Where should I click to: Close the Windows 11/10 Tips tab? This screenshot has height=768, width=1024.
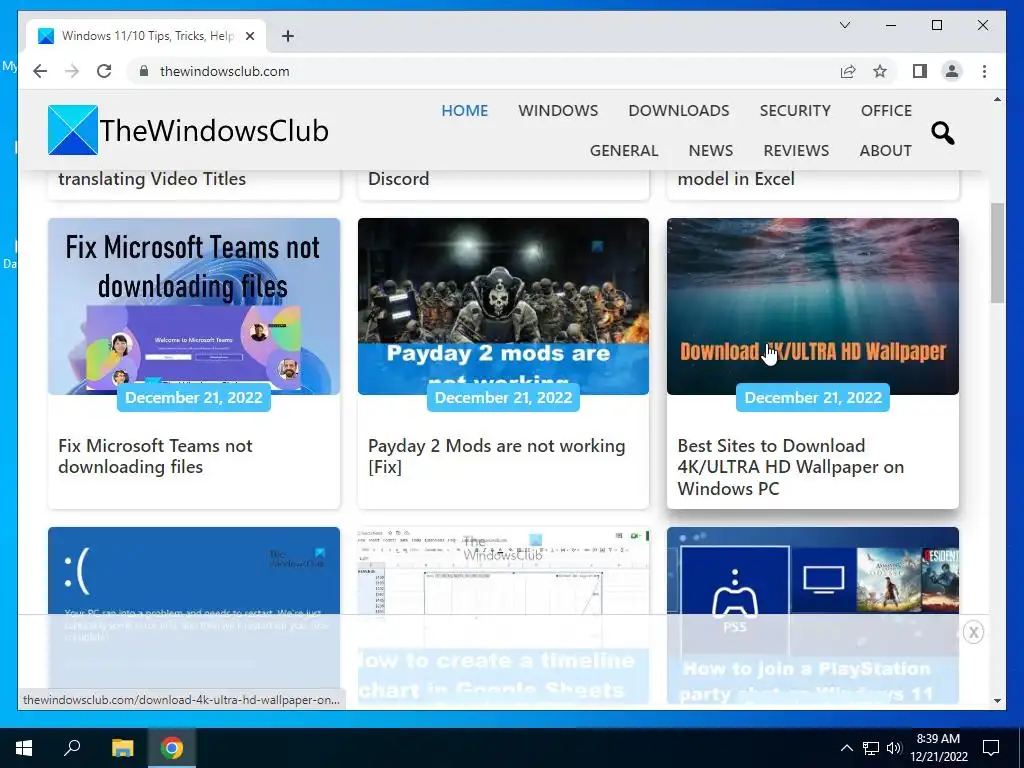tap(249, 36)
